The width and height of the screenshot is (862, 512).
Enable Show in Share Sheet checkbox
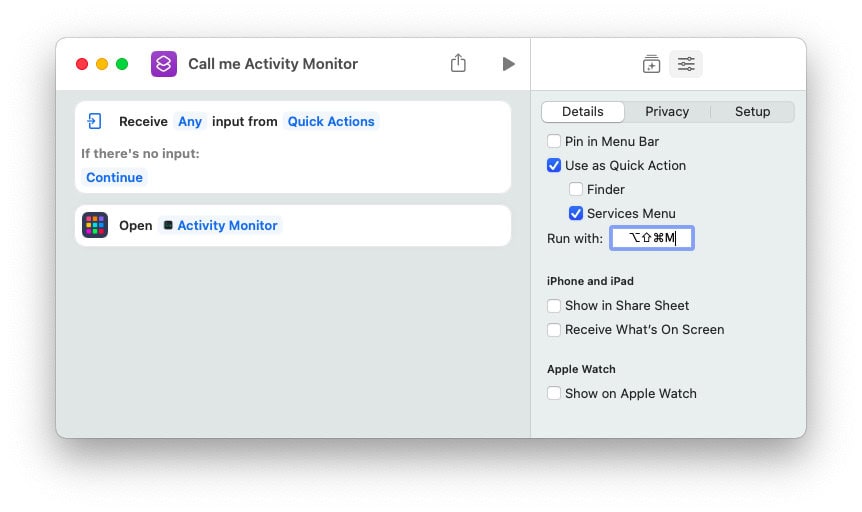click(554, 305)
